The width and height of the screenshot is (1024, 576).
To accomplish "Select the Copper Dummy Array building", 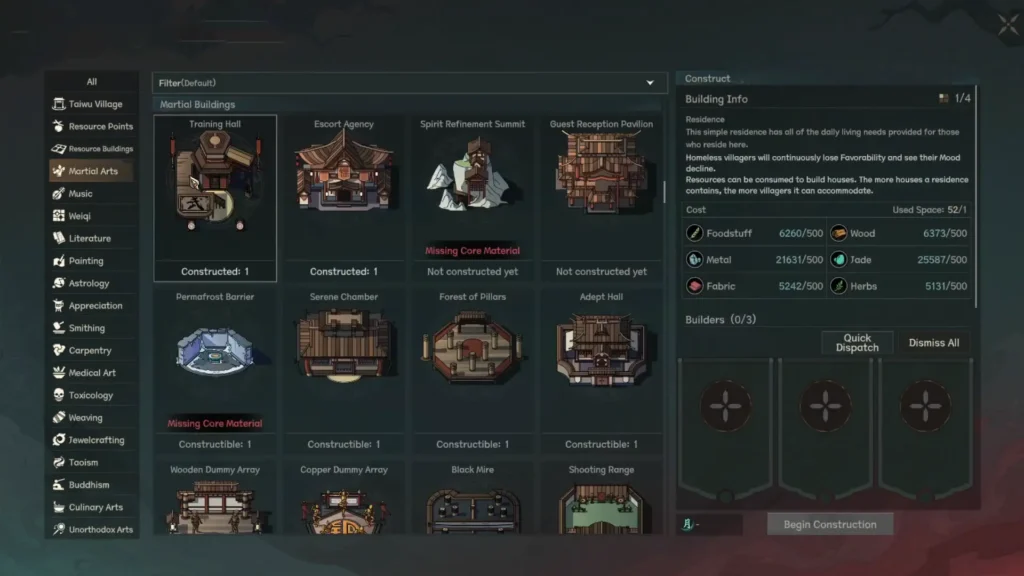I will pos(344,498).
